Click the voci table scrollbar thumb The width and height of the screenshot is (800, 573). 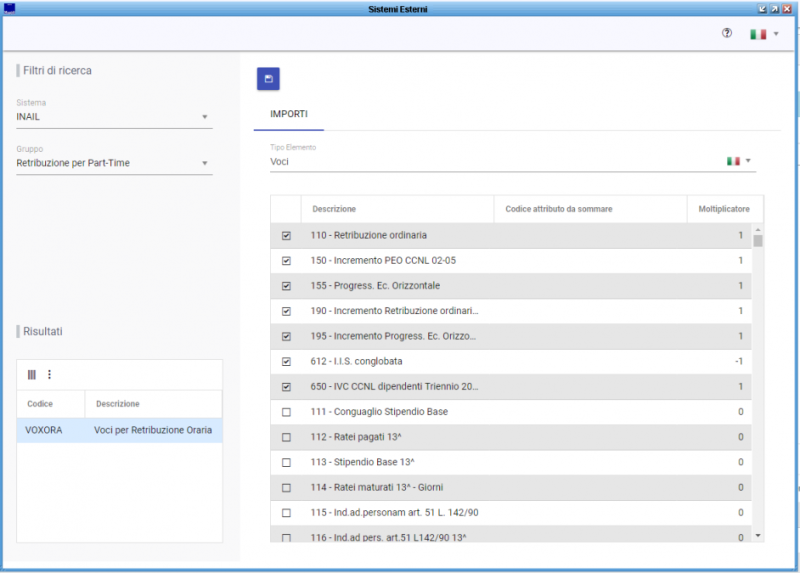[758, 241]
